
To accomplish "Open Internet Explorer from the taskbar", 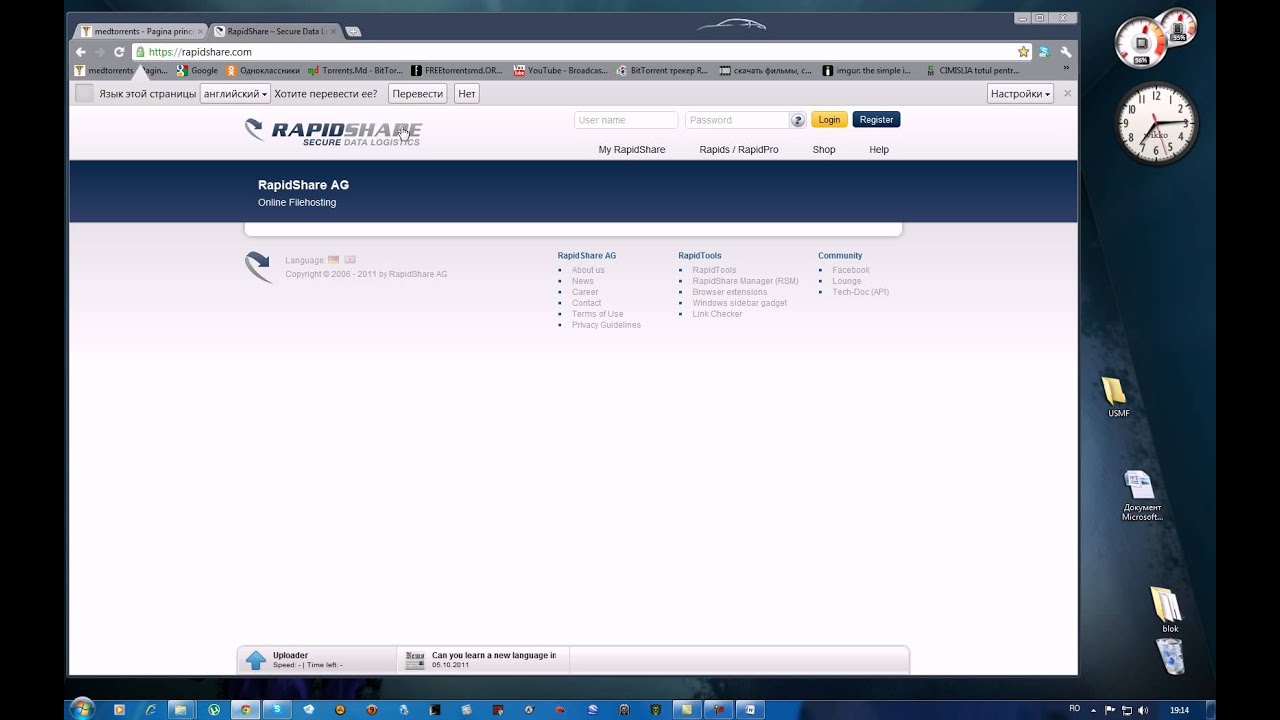I will (x=151, y=710).
